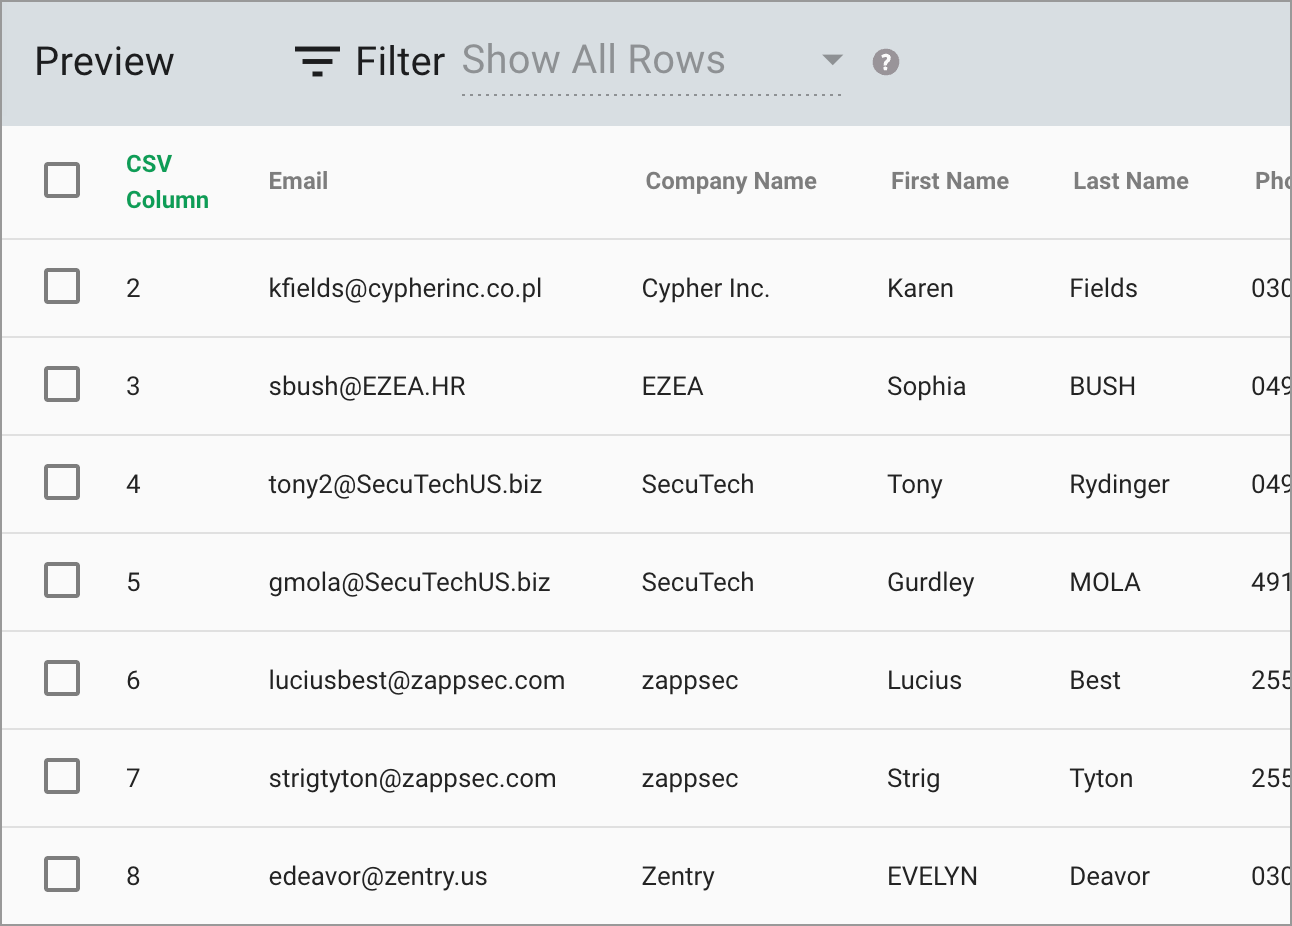Click the email cell for edeavor@zentry.us

[377, 875]
